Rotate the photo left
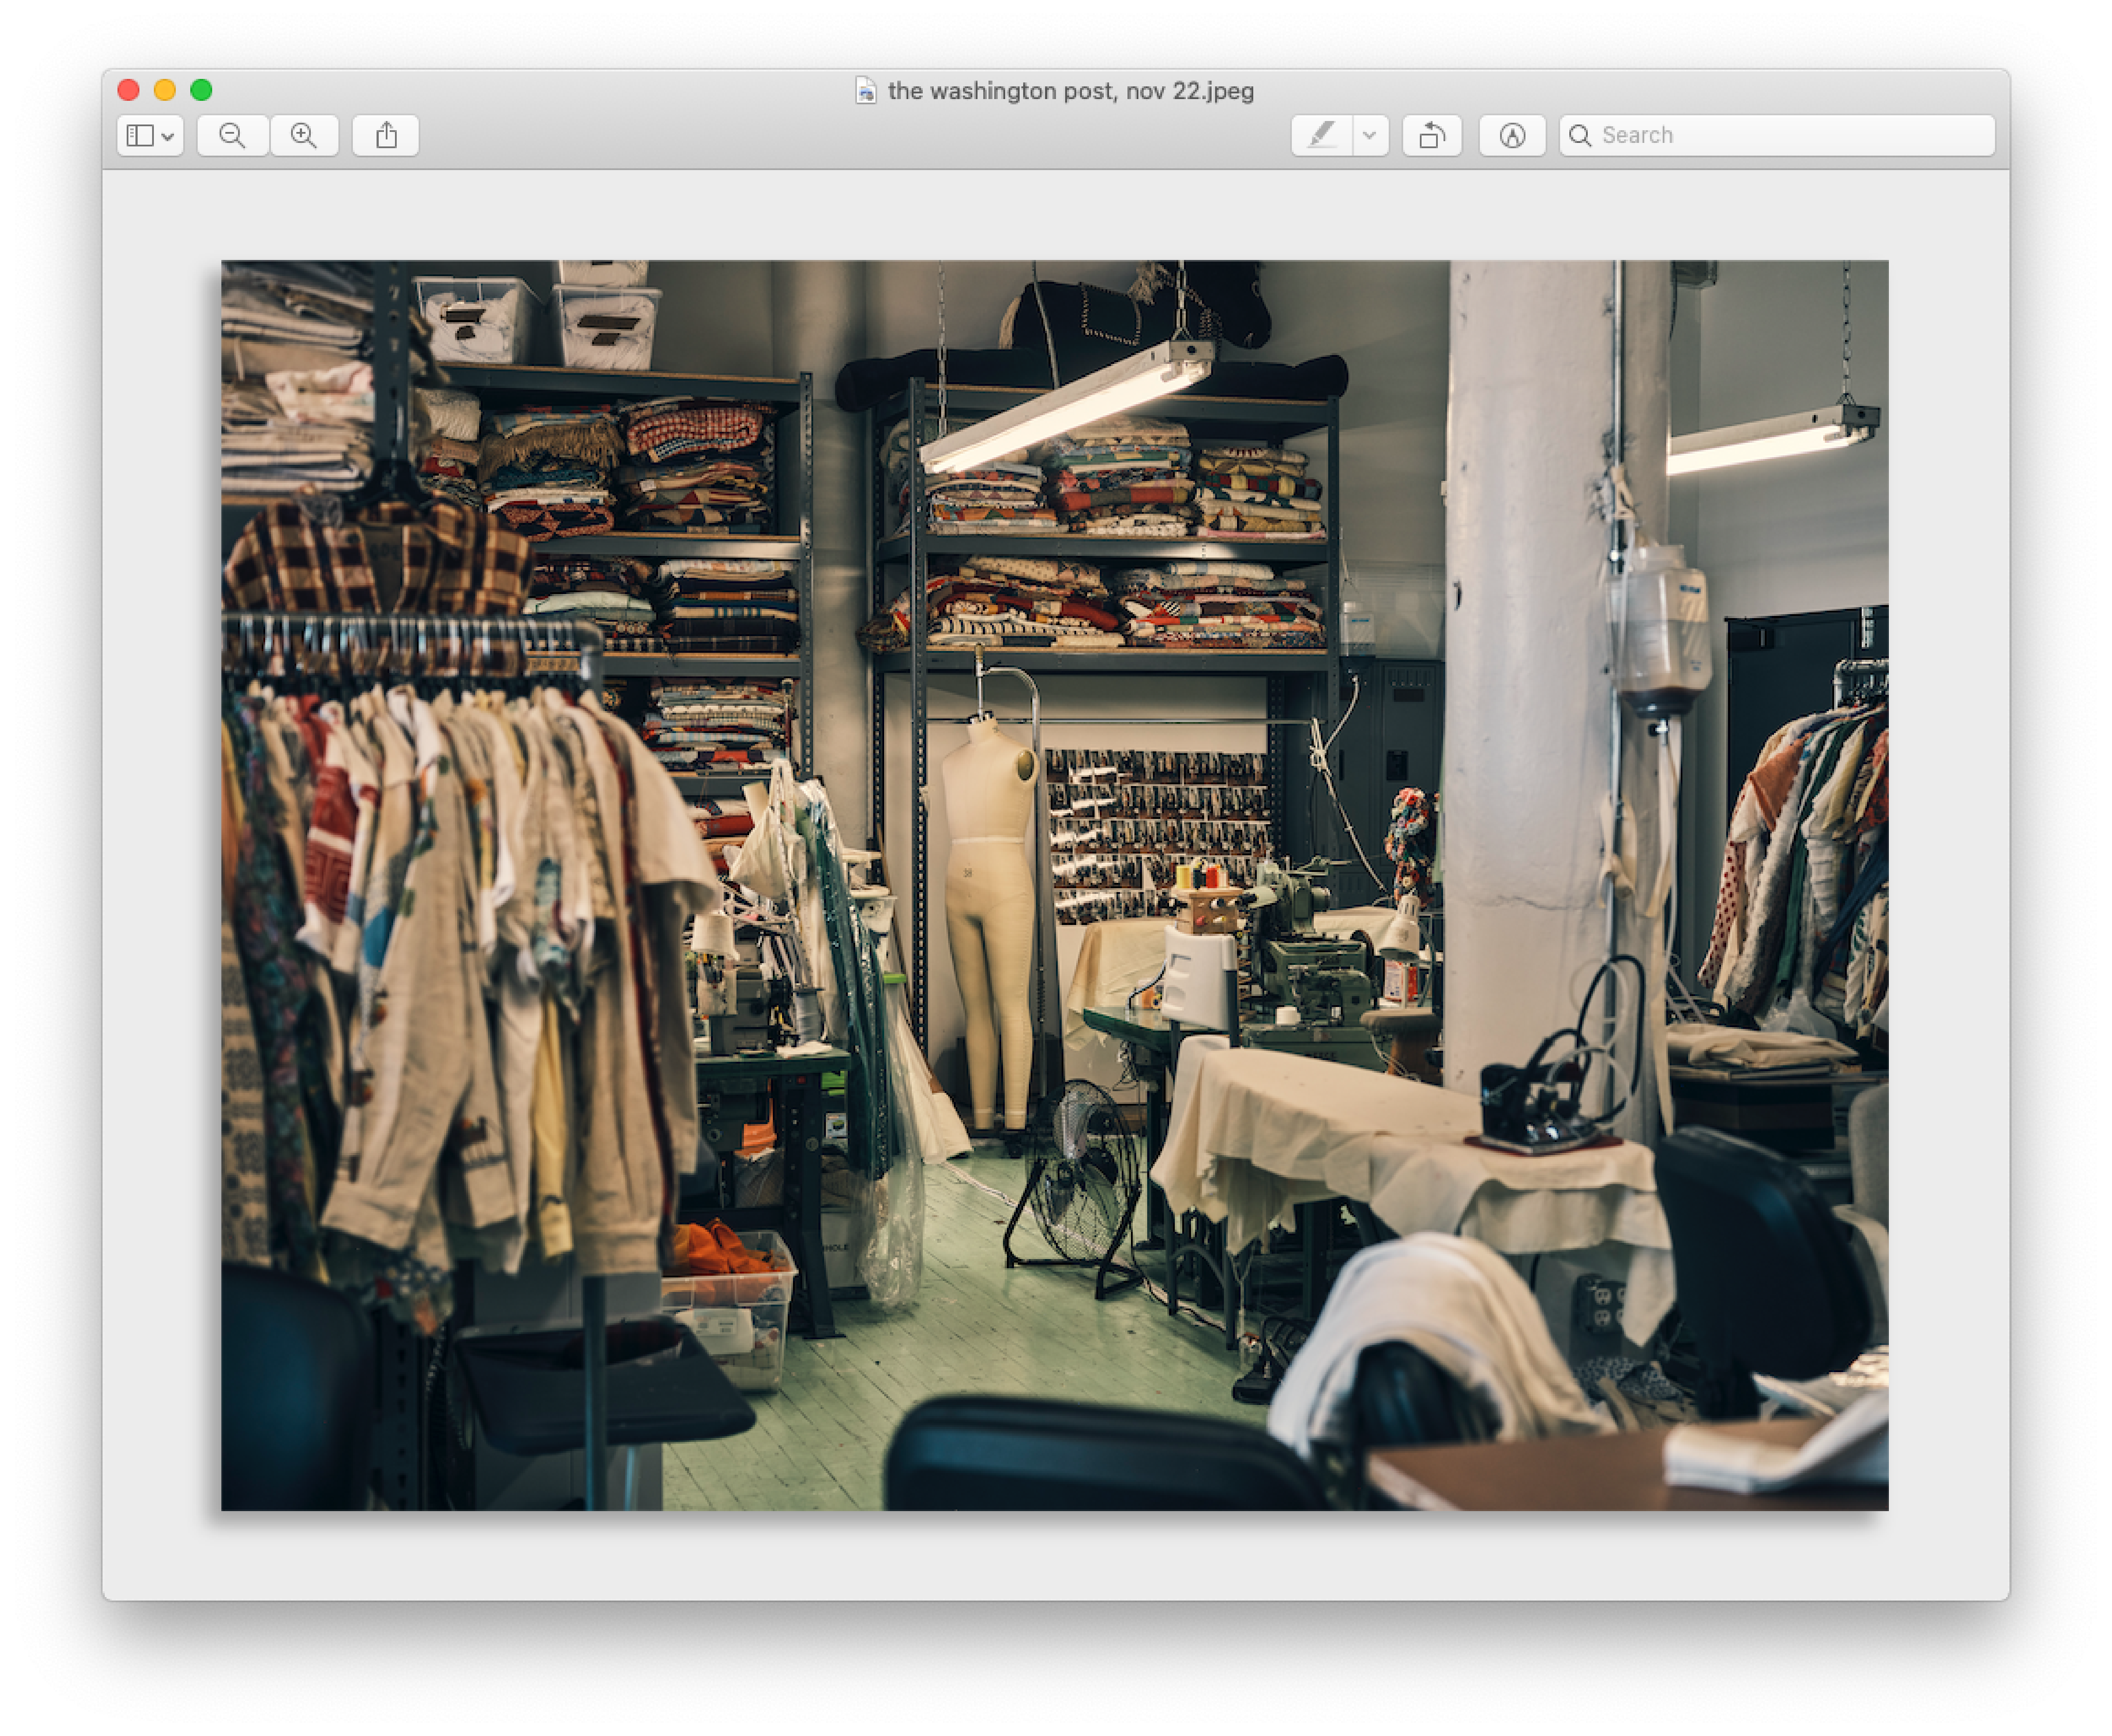Image resolution: width=2112 pixels, height=1736 pixels. click(x=1432, y=135)
